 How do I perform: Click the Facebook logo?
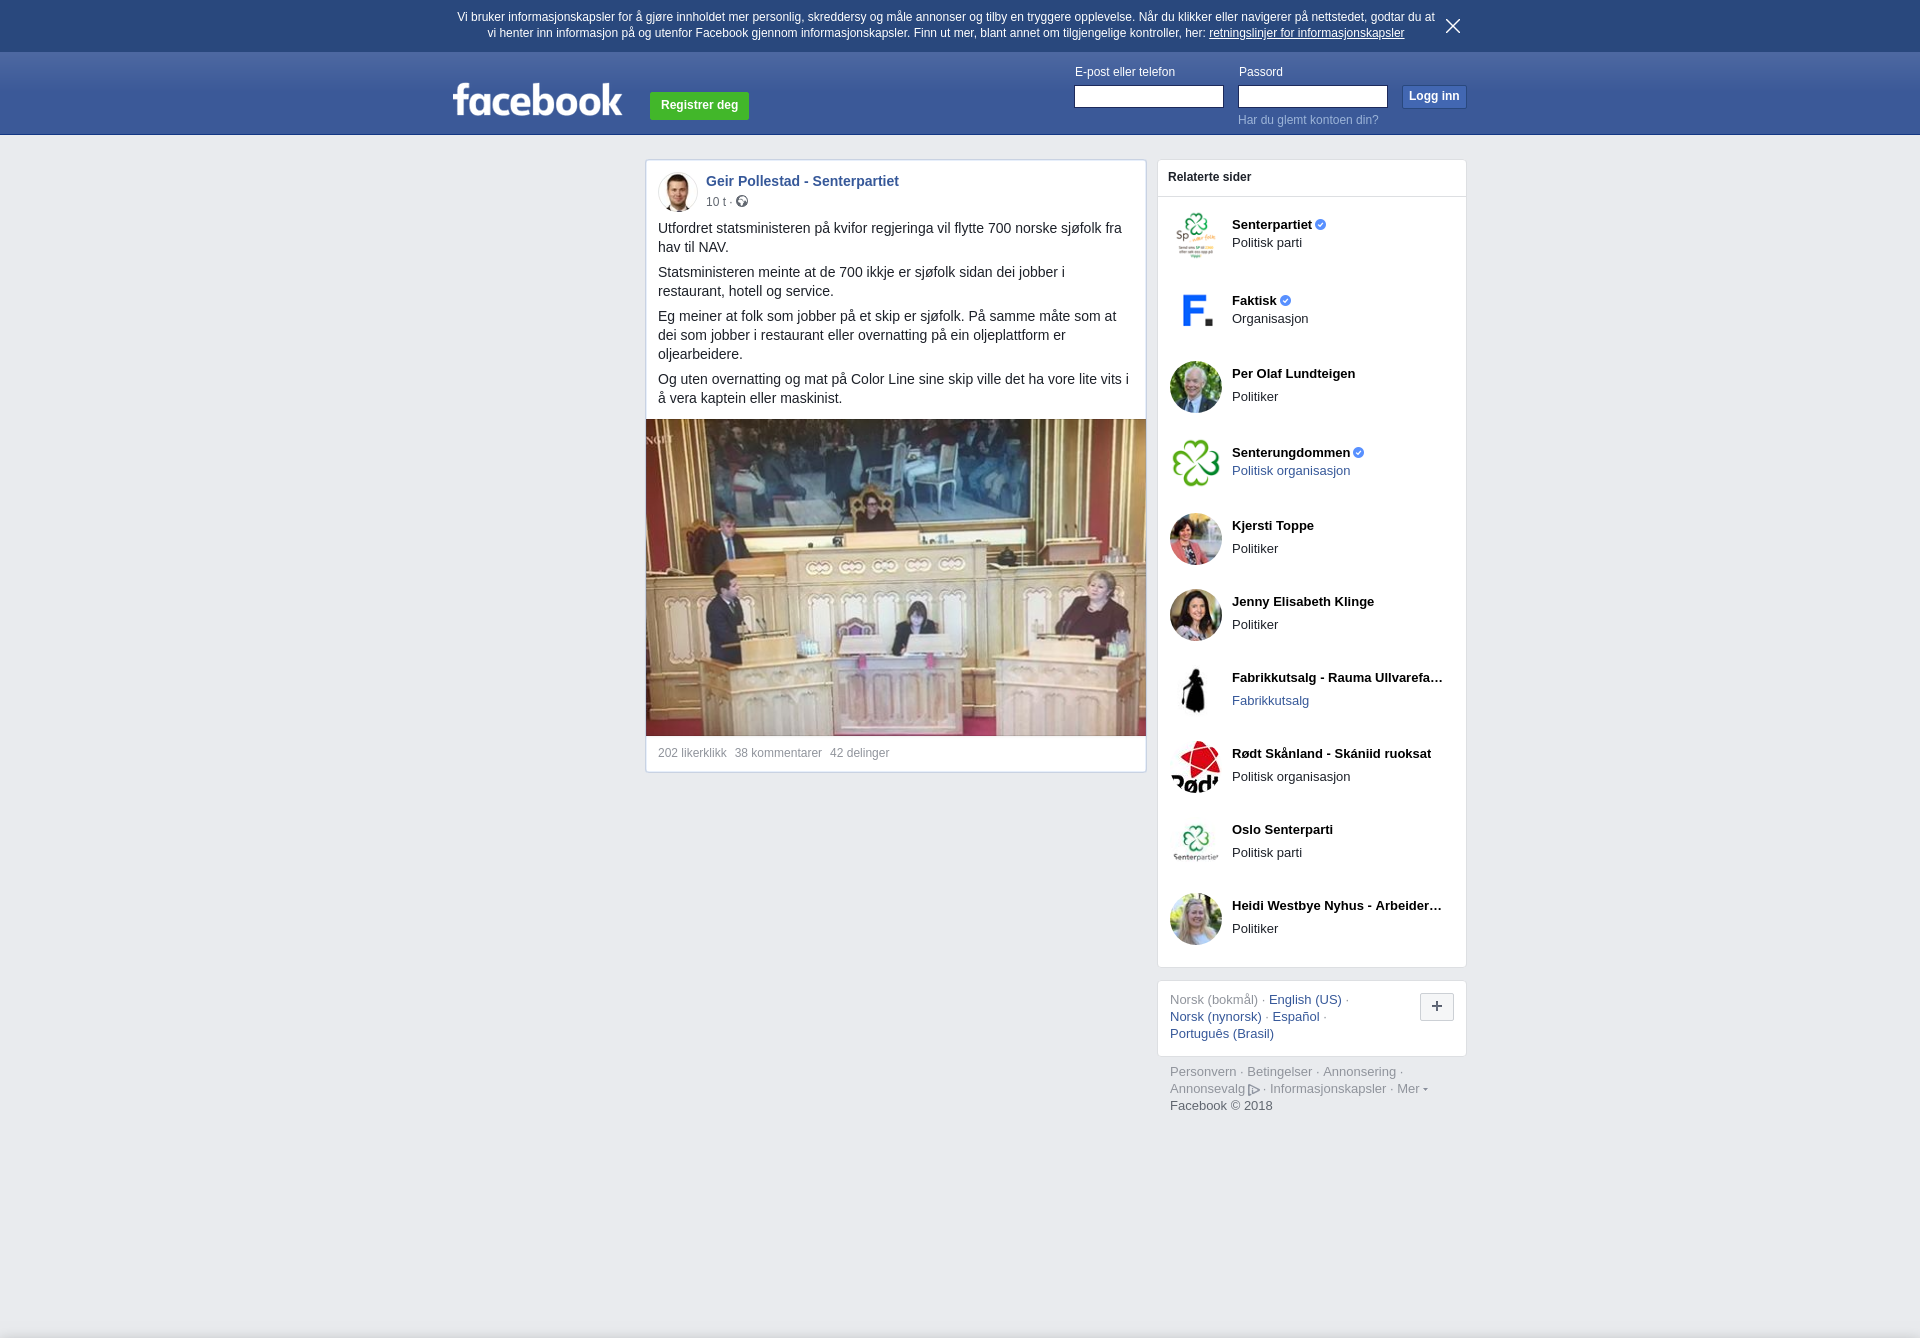click(x=537, y=100)
